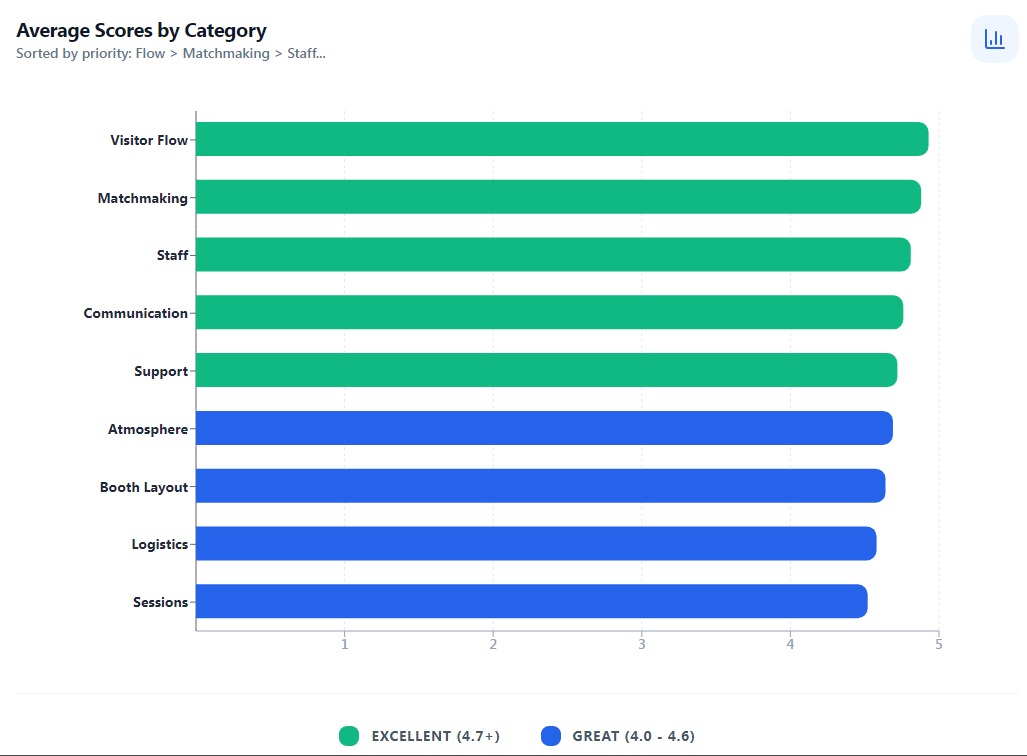This screenshot has width=1027, height=756.
Task: Select the Sessions bar
Action: [x=530, y=601]
